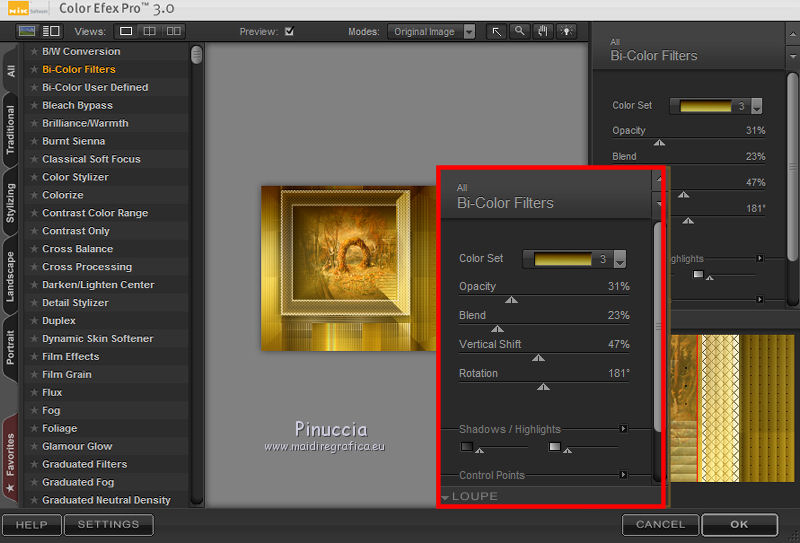Click the up arrow at the top right
Viewport: 800px width, 543px height.
pyautogui.click(x=792, y=35)
